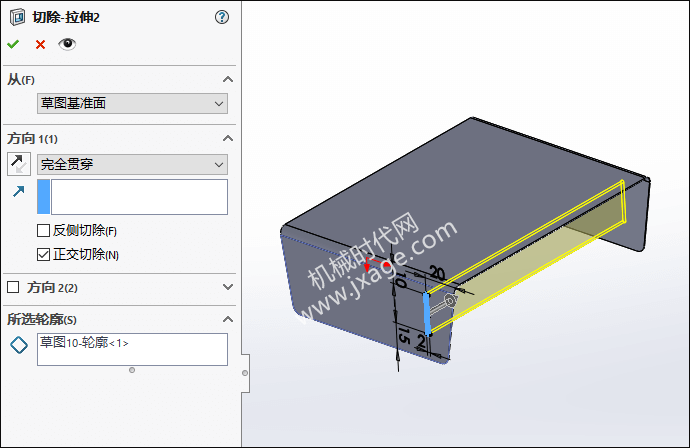The height and width of the screenshot is (448, 690).
Task: Enable the 方向 2(2) checkbox
Action: tap(13, 287)
